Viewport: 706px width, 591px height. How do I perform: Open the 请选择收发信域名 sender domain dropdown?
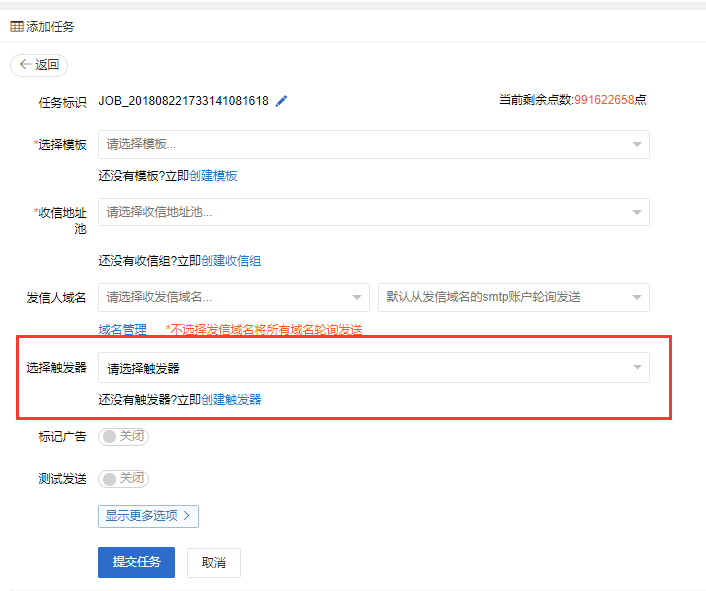click(x=233, y=297)
